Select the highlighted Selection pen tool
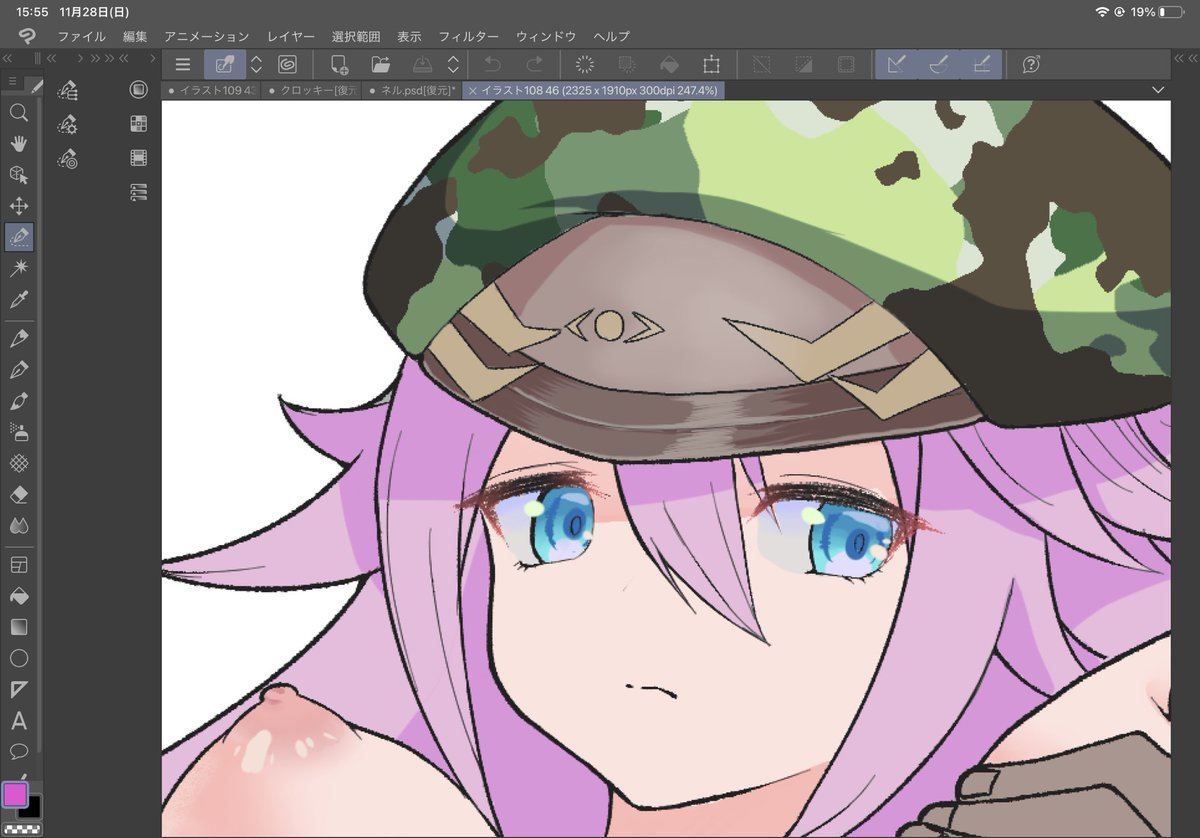 [x=19, y=237]
